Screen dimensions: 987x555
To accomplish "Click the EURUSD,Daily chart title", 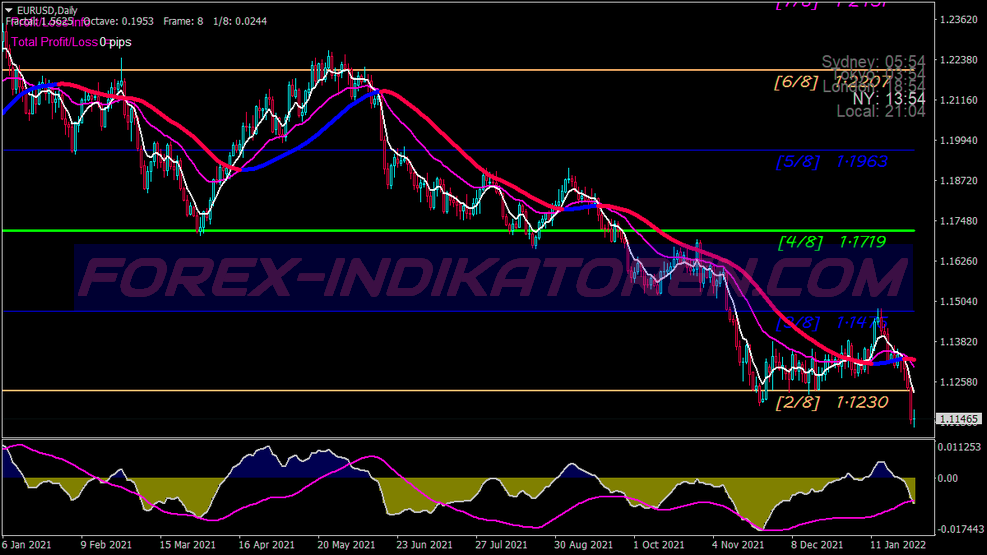I will [x=48, y=10].
